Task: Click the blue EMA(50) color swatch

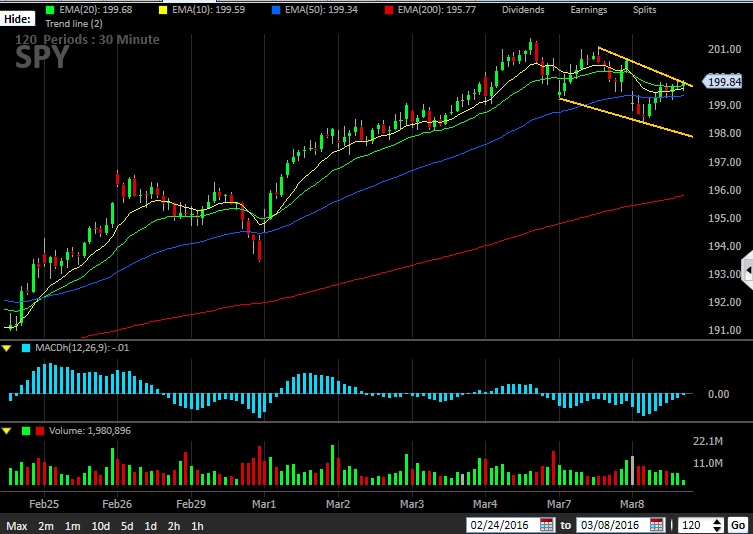Action: point(276,10)
